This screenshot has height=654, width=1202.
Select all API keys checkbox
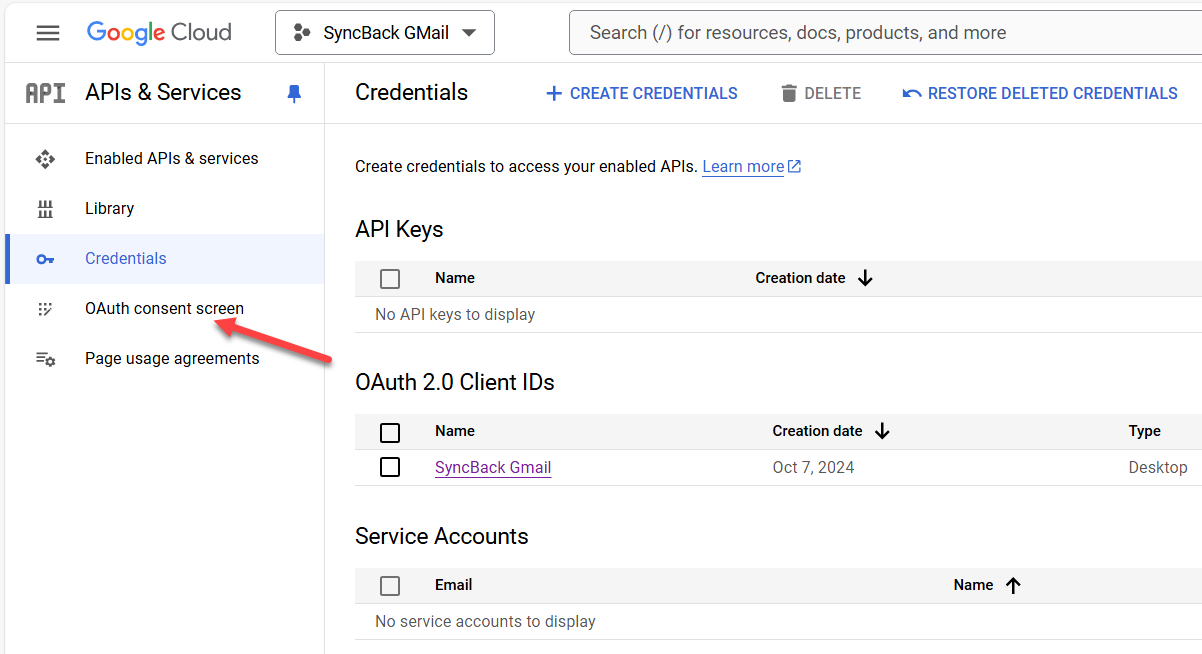(390, 279)
